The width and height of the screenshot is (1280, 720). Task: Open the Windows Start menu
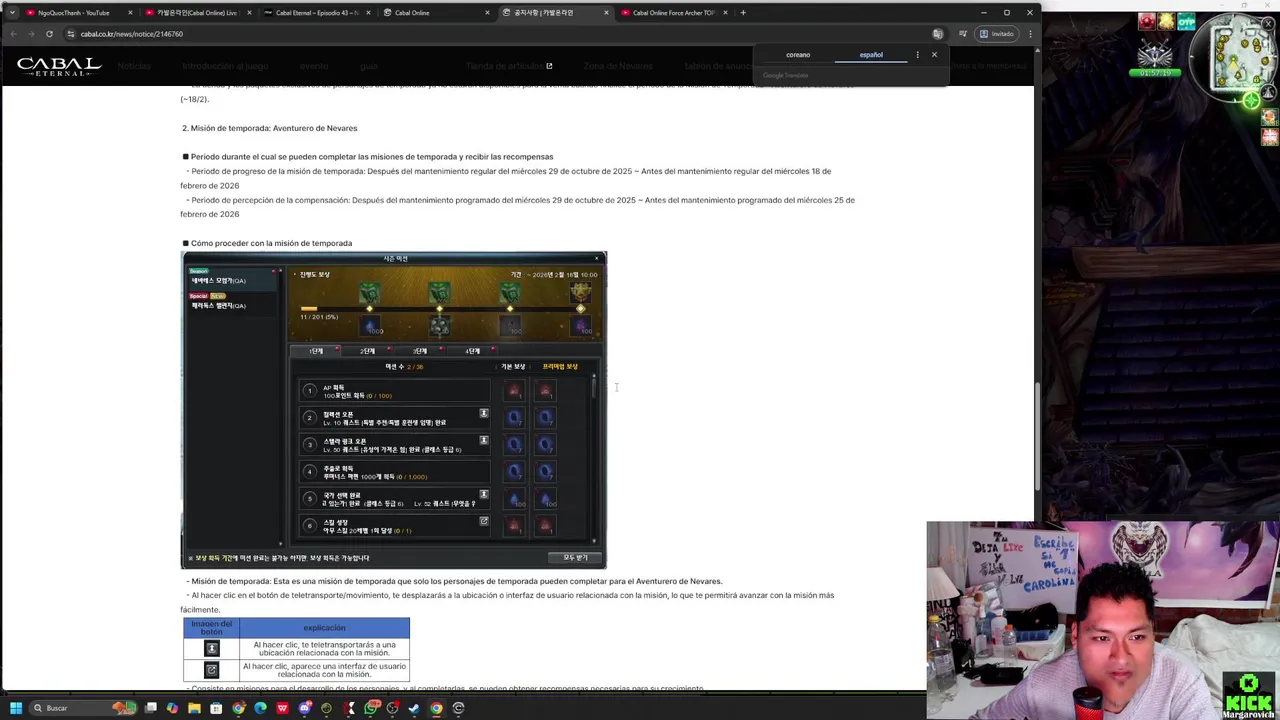[15, 708]
